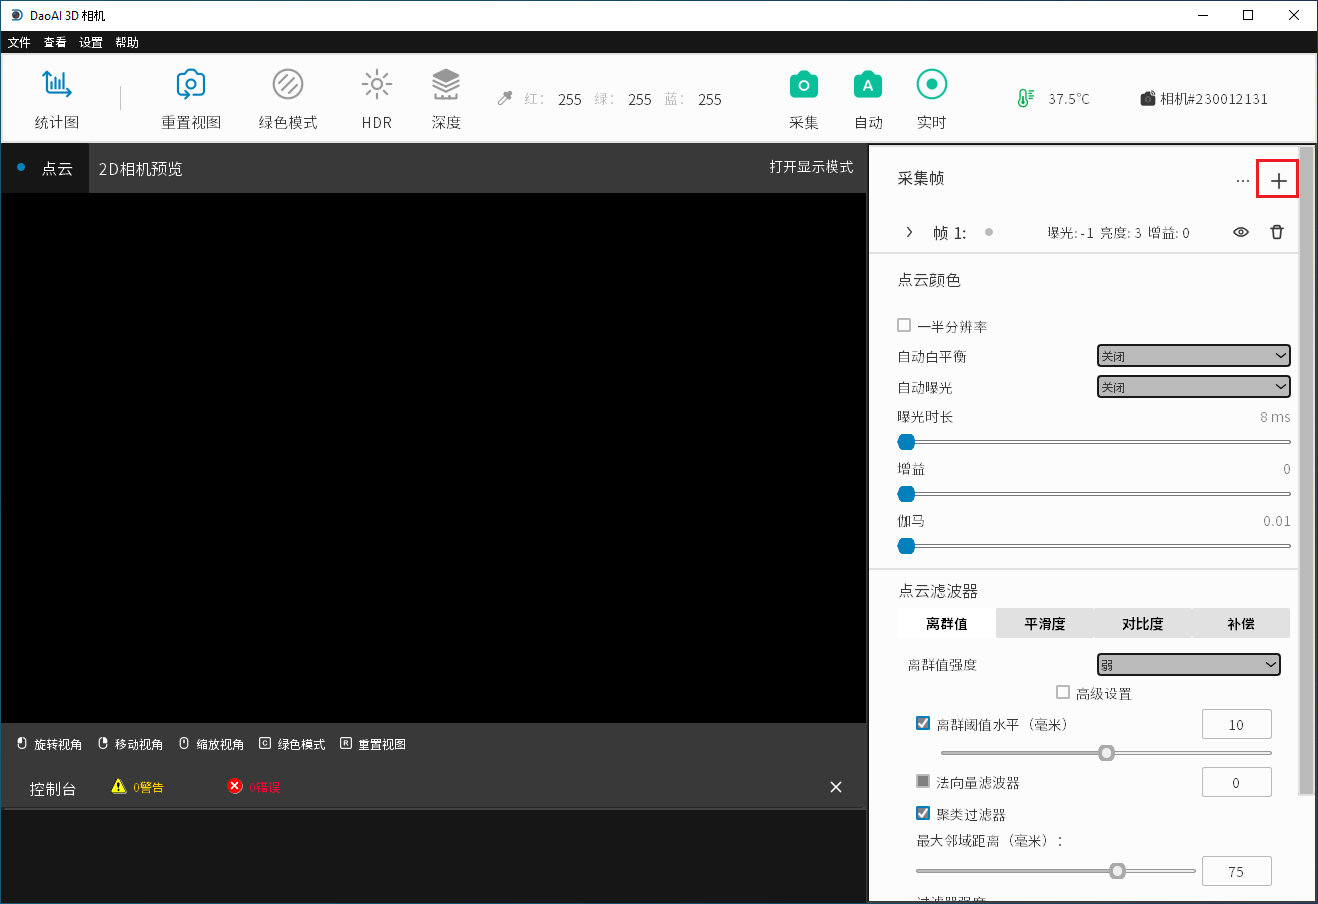Click the 离群阈值水平 slider handle
Screen dimensions: 1318x904
(1106, 753)
